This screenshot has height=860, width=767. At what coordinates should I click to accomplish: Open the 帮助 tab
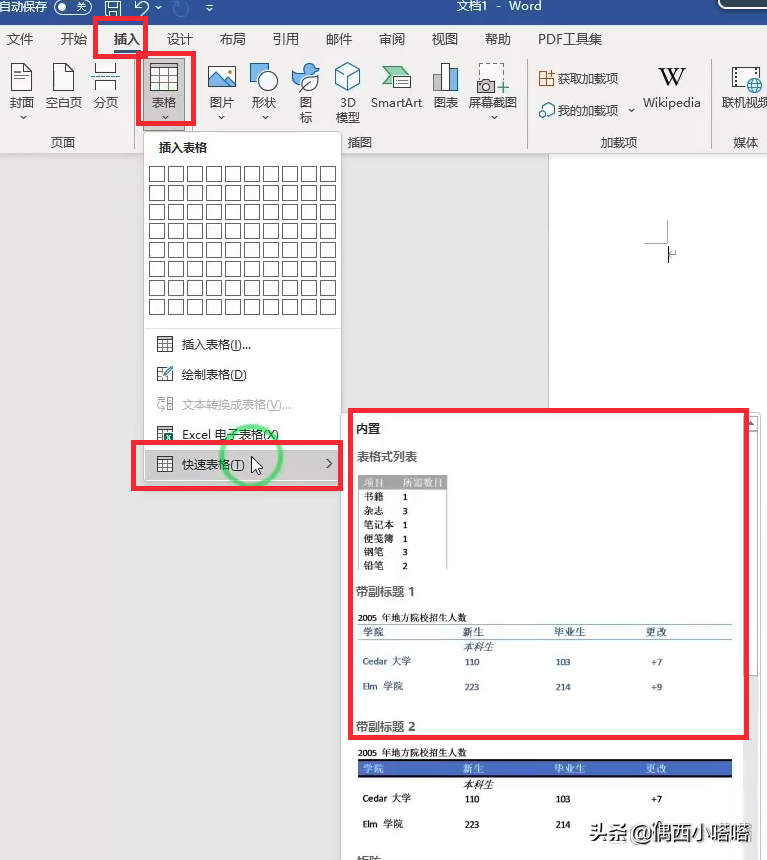pos(498,39)
